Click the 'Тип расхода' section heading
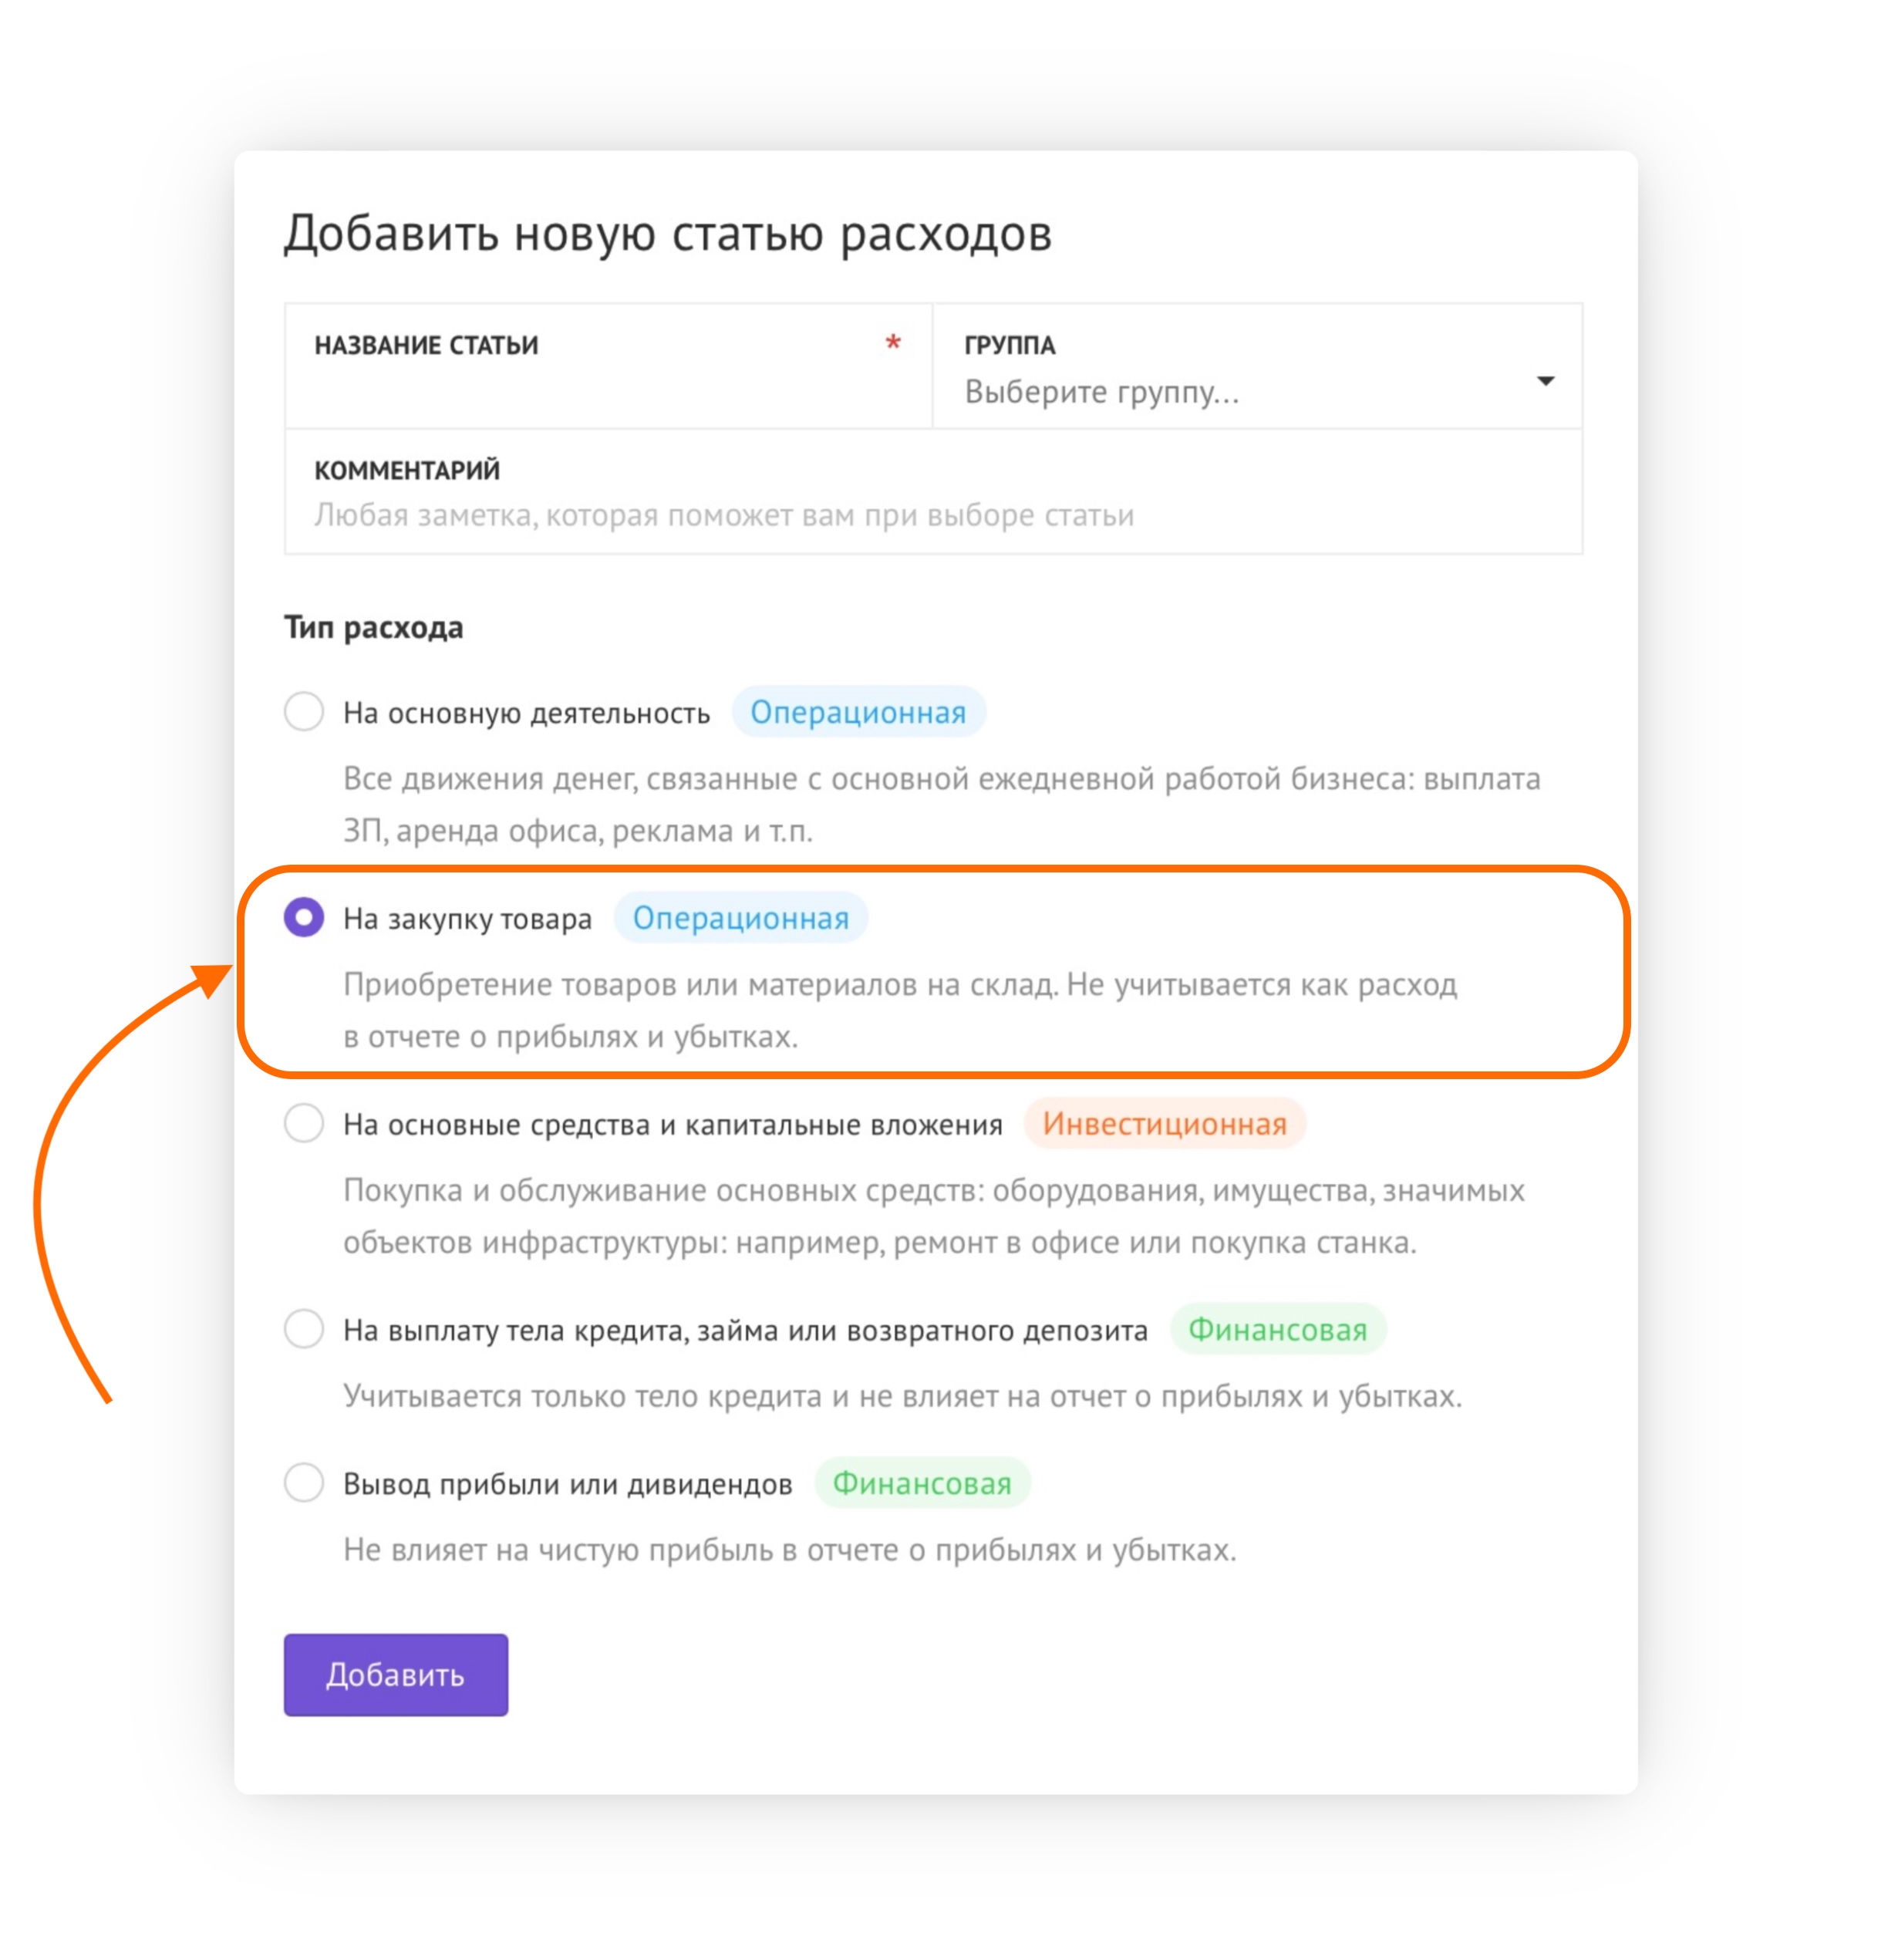This screenshot has width=1898, height=1960. [374, 628]
